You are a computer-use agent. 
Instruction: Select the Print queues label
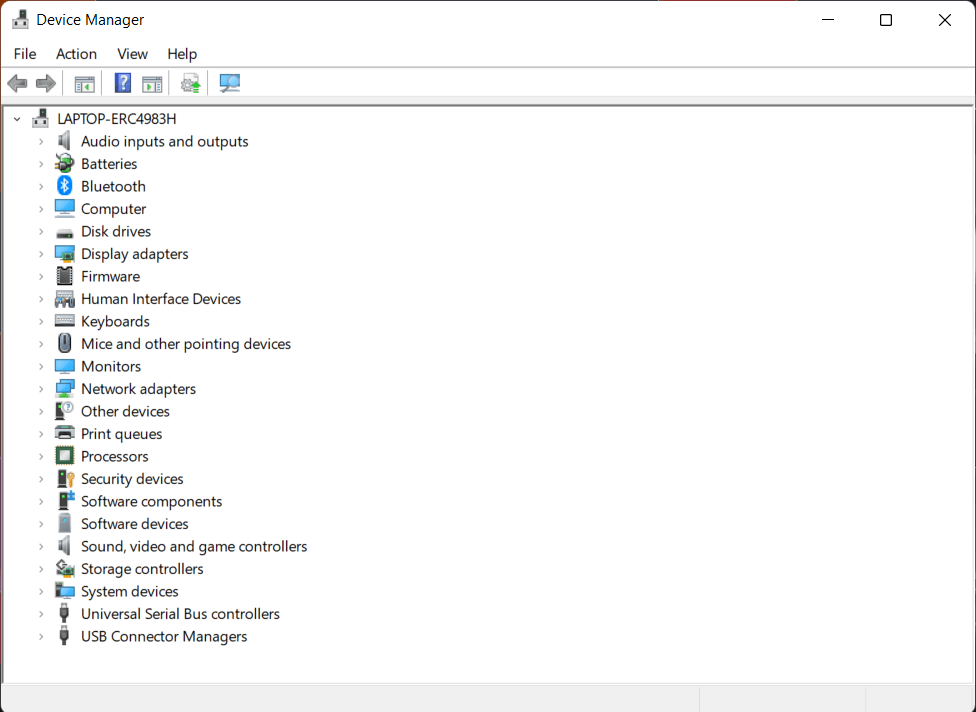(121, 434)
